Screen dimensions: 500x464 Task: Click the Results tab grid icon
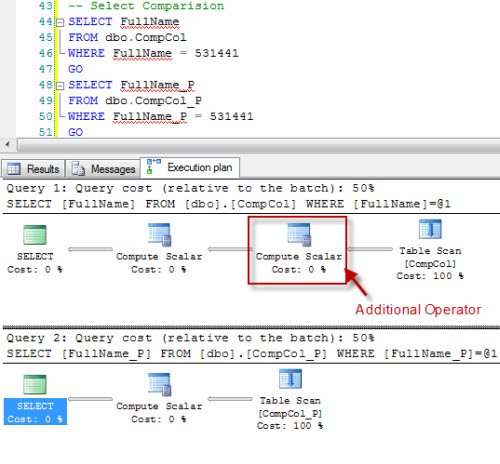pyautogui.click(x=14, y=169)
